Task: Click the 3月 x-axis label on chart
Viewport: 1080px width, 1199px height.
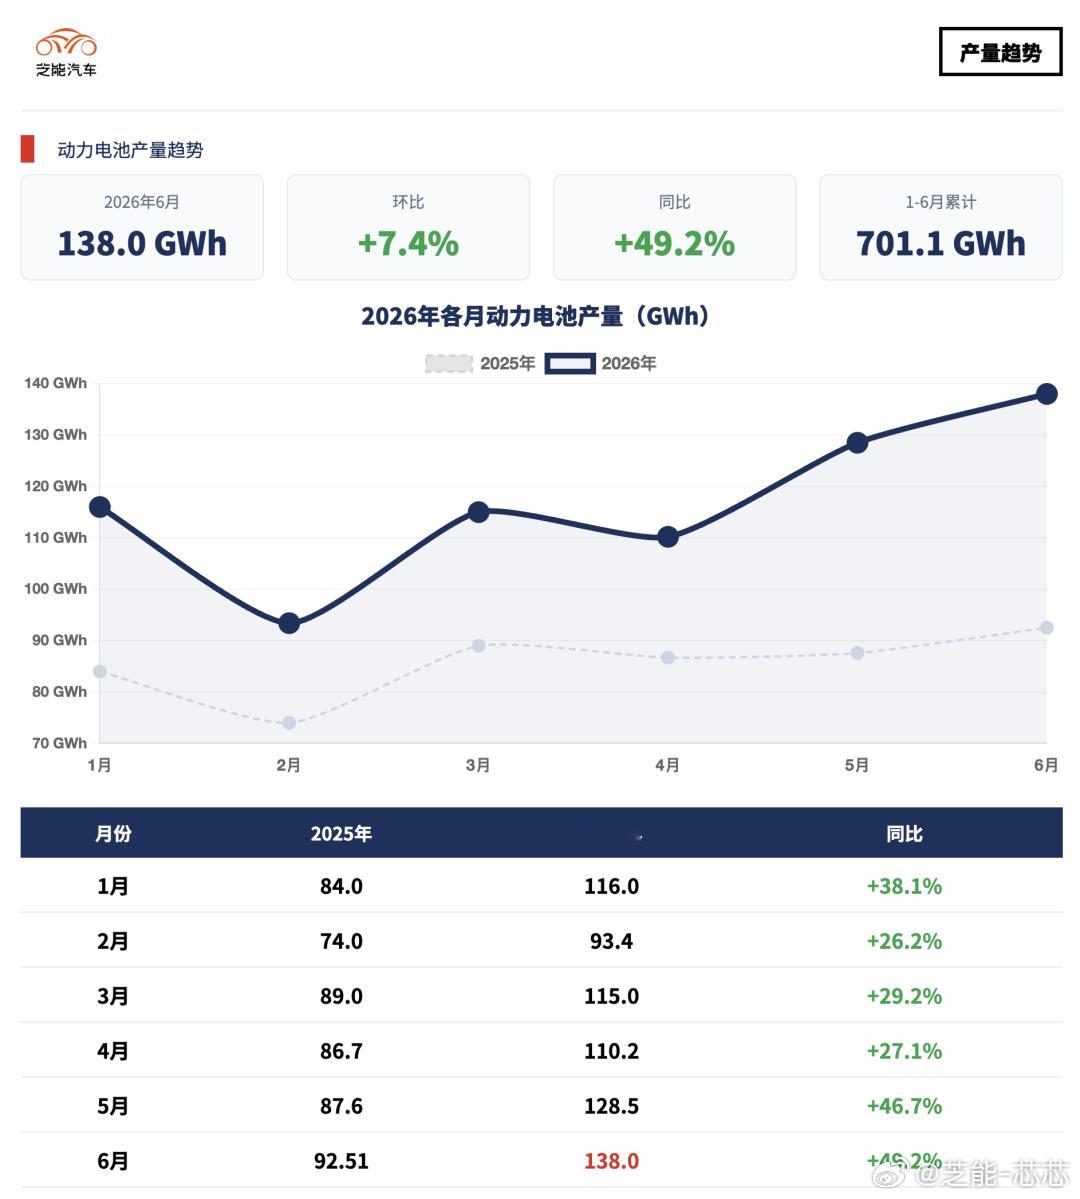Action: pyautogui.click(x=478, y=765)
